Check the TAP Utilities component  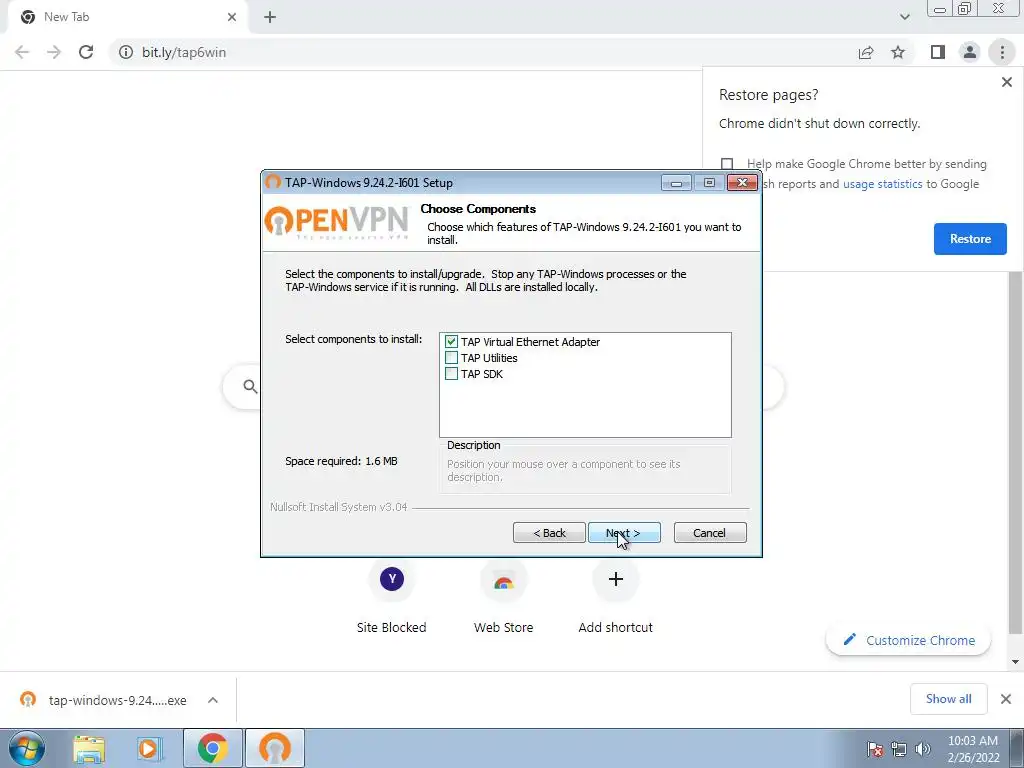tap(451, 358)
